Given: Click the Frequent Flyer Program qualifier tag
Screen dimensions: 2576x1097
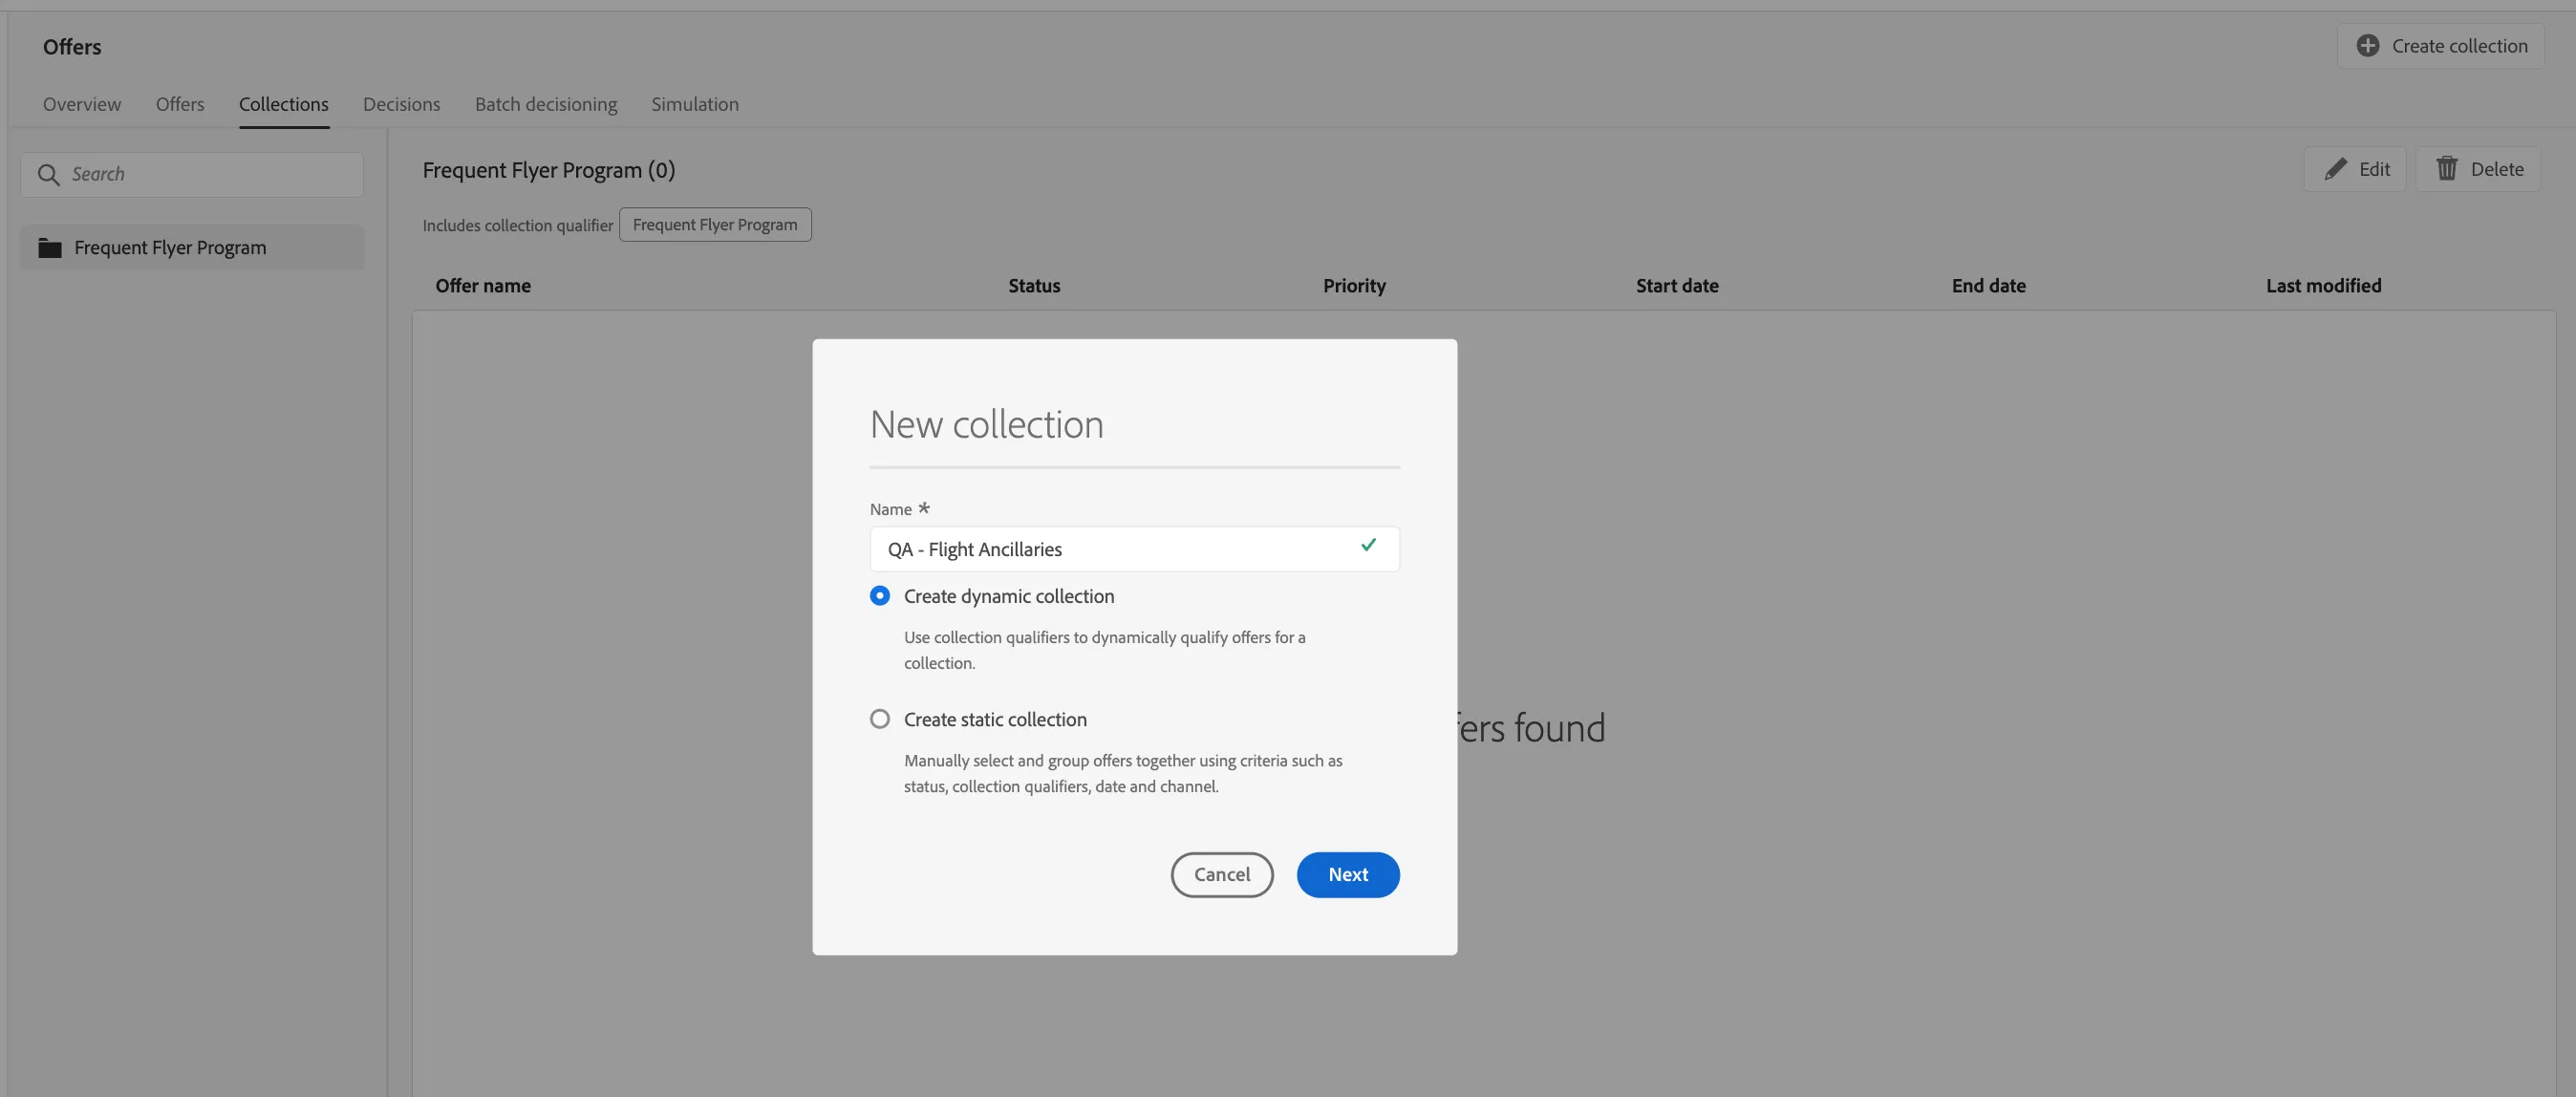Looking at the screenshot, I should click(x=715, y=225).
